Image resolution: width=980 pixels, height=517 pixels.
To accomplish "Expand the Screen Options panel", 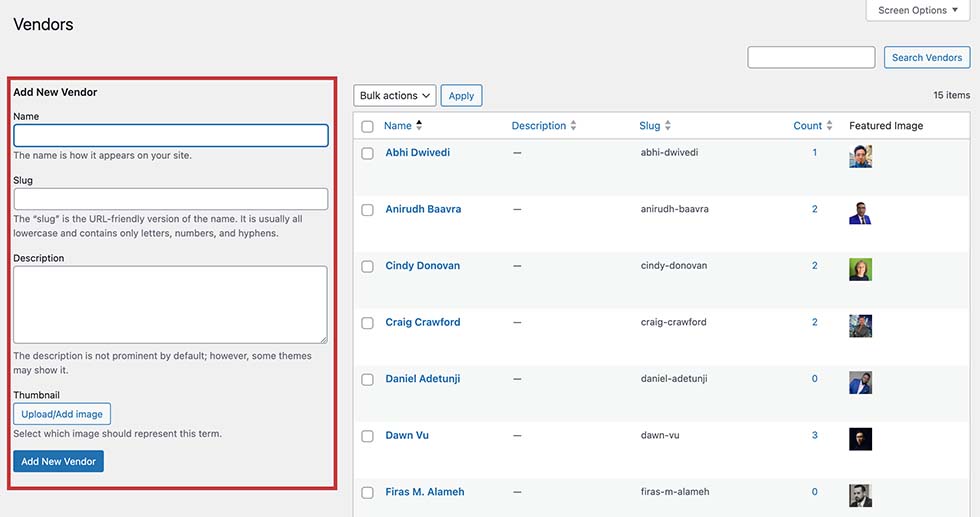I will tap(918, 11).
